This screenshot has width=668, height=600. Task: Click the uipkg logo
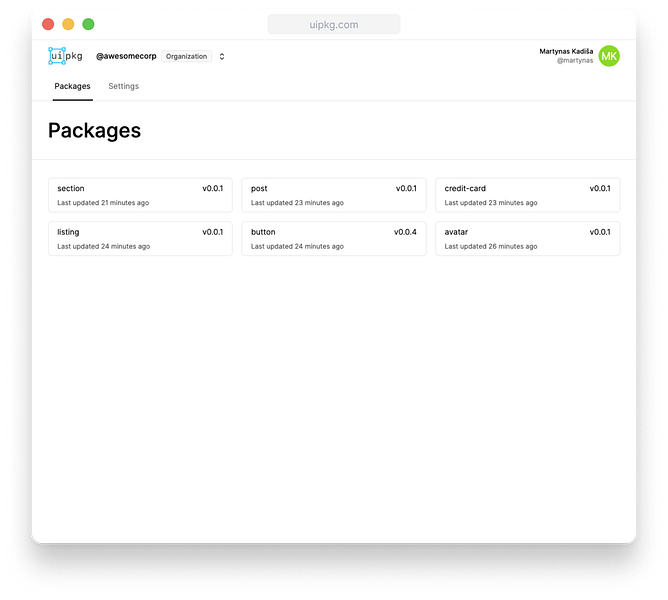(65, 56)
